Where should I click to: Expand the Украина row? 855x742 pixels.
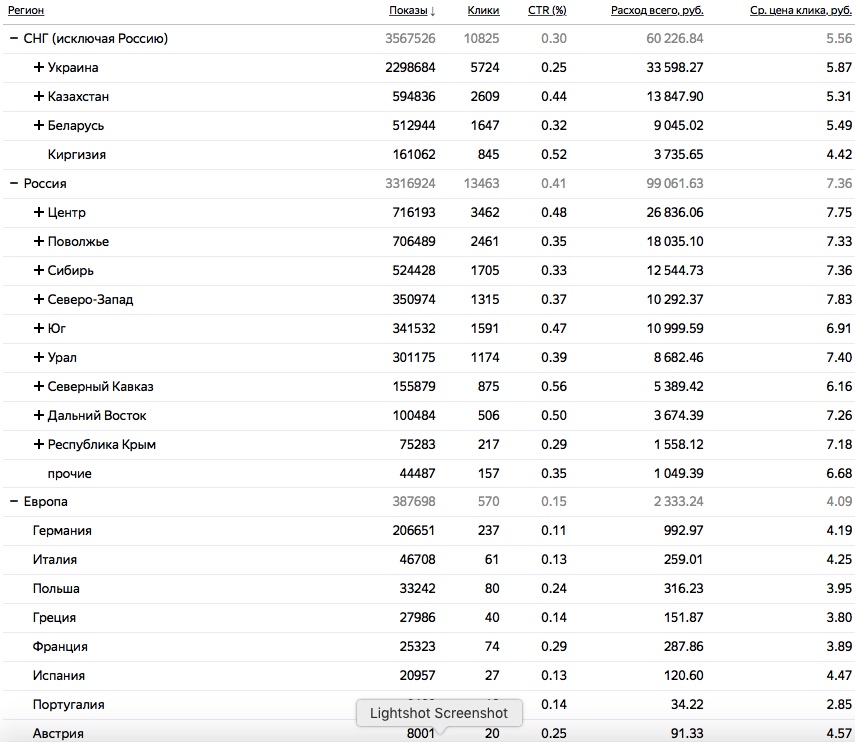(39, 67)
